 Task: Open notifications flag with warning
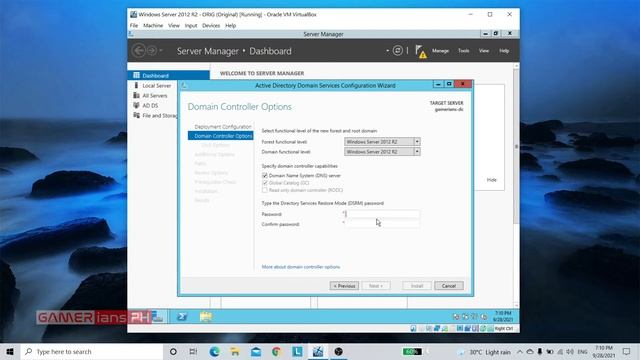point(420,51)
